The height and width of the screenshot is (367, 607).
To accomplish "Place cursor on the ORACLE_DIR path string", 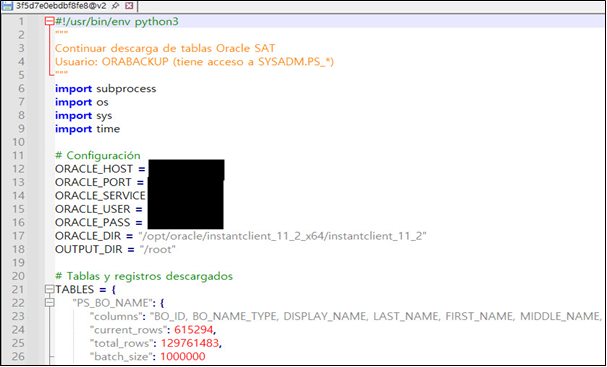I will pyautogui.click(x=283, y=236).
